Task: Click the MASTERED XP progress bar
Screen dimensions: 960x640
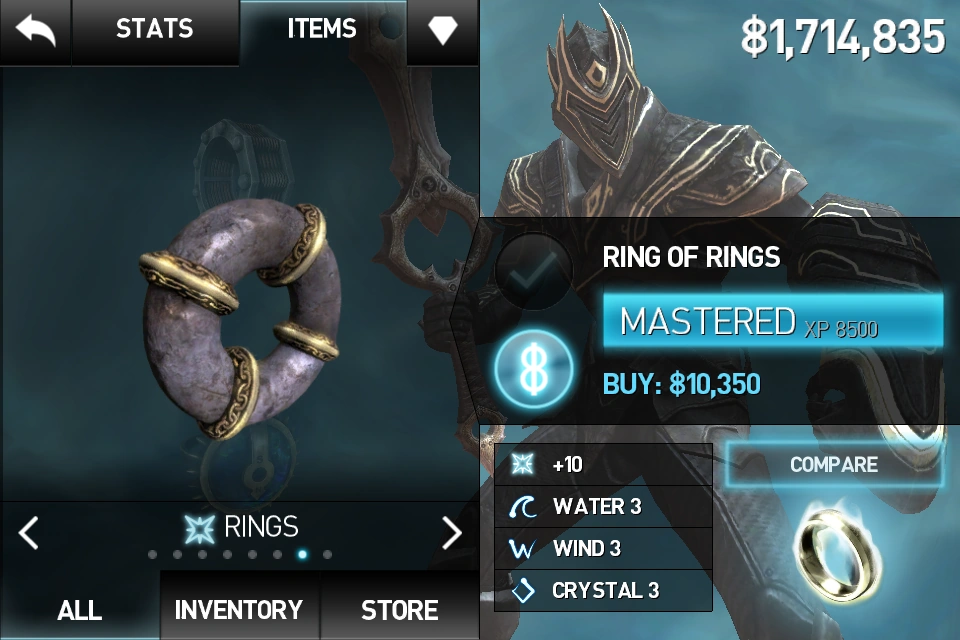Action: point(773,321)
